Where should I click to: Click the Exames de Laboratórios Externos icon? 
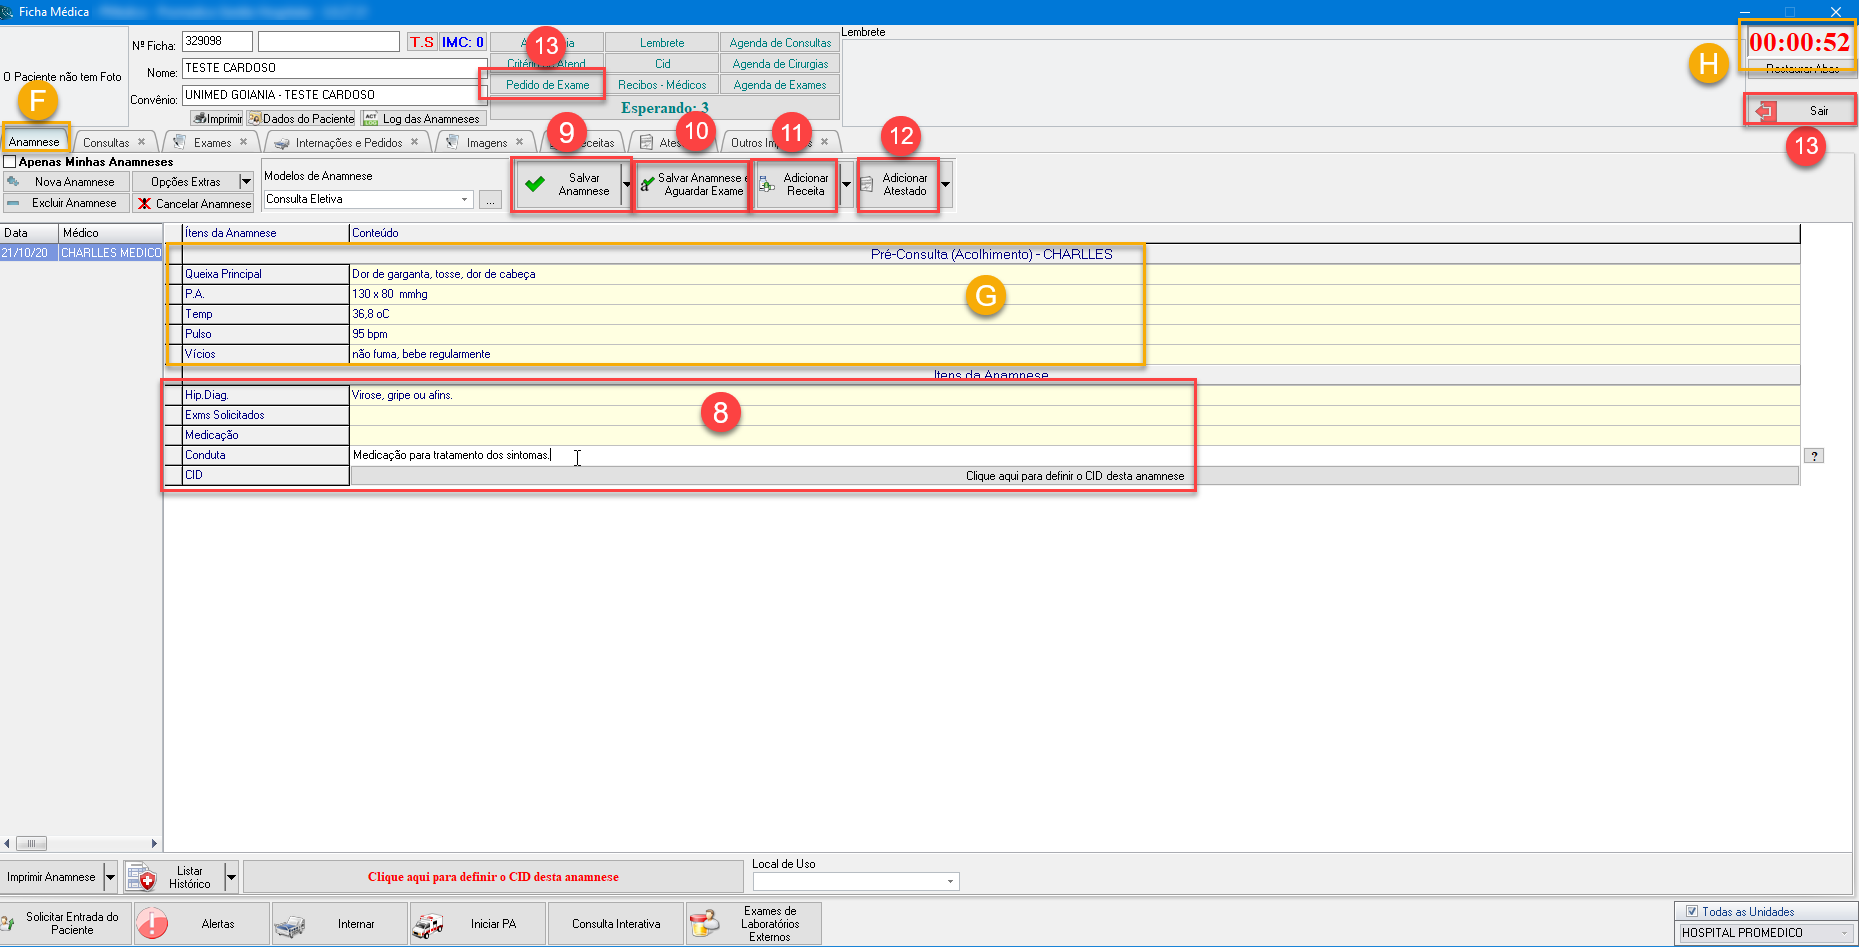704,923
